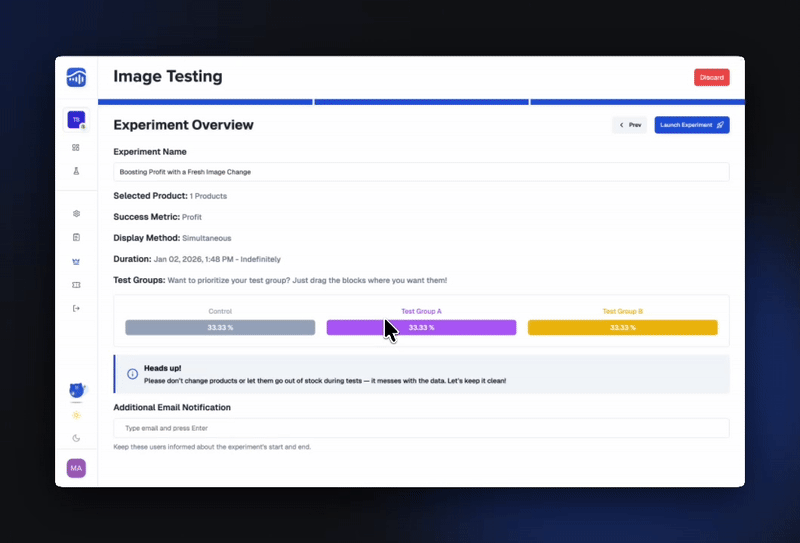Click the clipboard icon in sidebar

pyautogui.click(x=76, y=238)
